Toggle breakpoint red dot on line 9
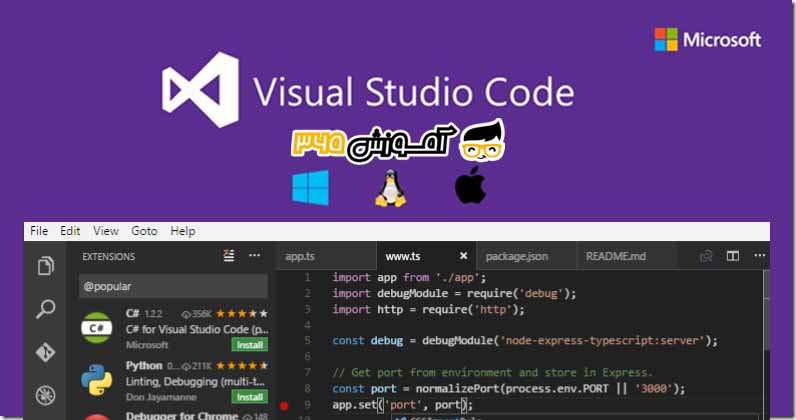Image resolution: width=796 pixels, height=420 pixels. (284, 405)
